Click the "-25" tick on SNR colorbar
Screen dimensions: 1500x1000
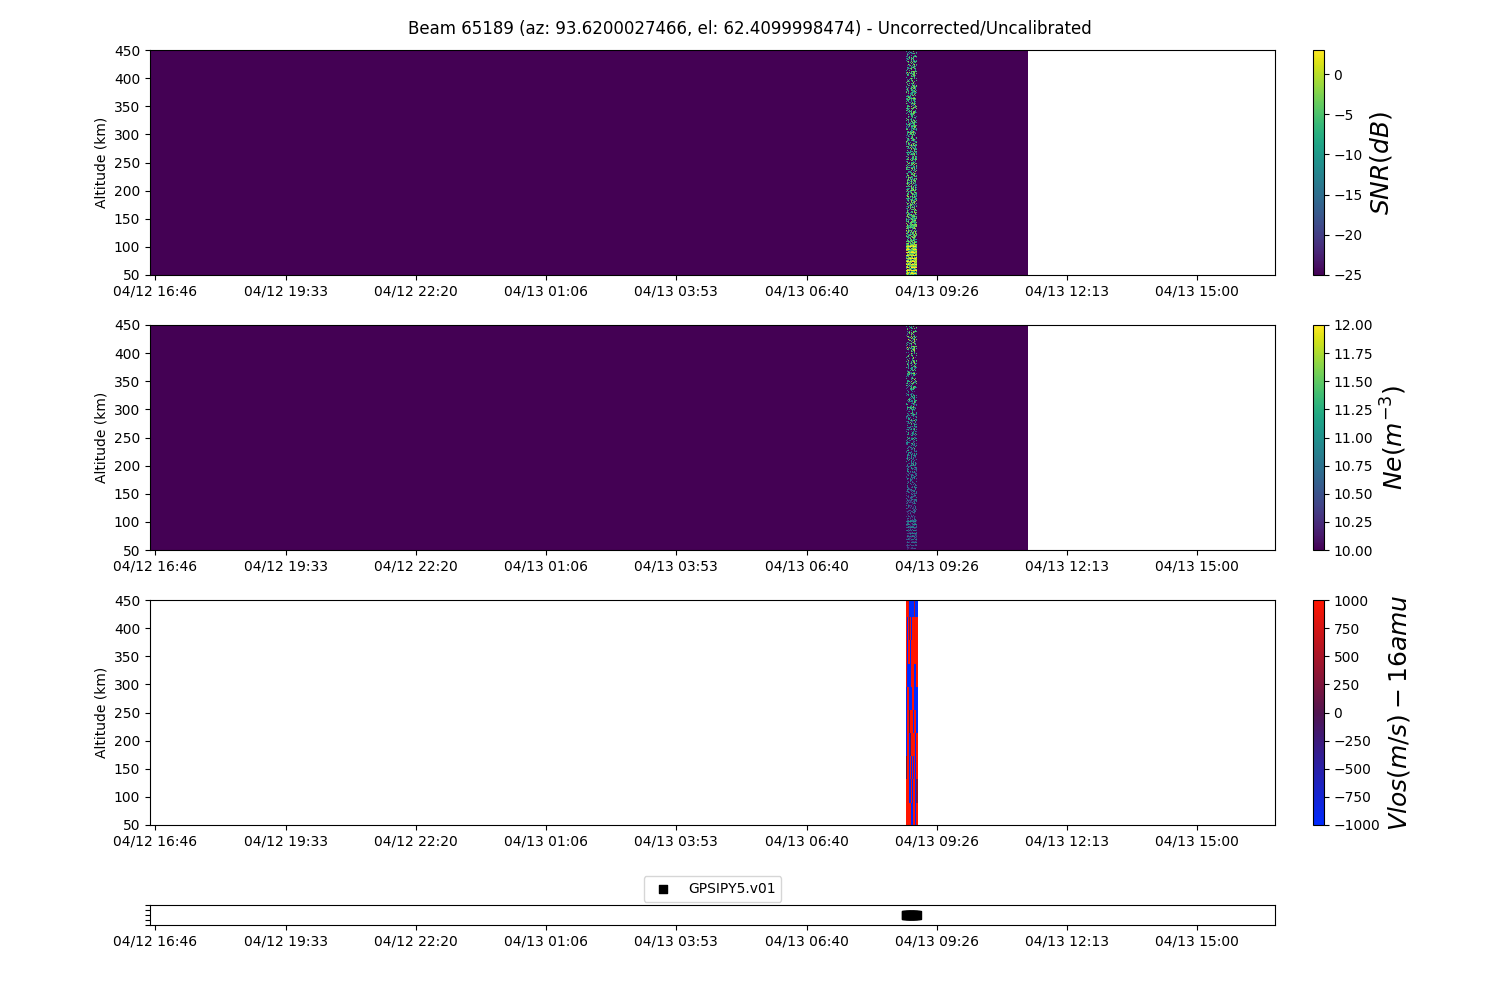(x=1346, y=275)
